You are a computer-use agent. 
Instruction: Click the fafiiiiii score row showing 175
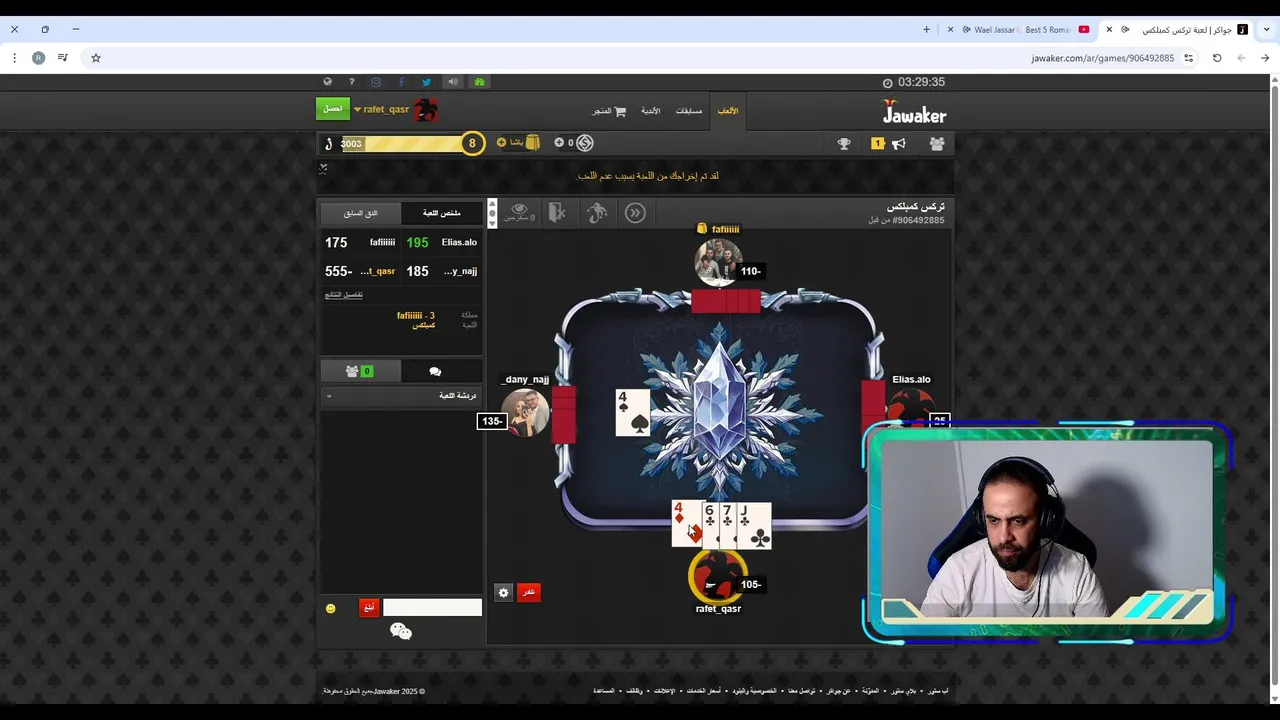pyautogui.click(x=361, y=243)
